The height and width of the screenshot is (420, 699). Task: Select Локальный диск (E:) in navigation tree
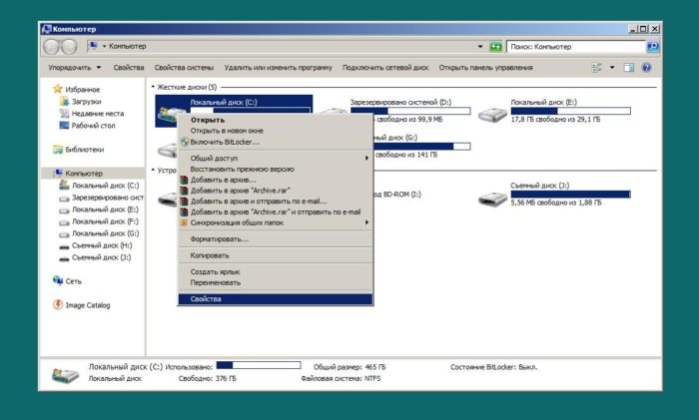[x=105, y=210]
